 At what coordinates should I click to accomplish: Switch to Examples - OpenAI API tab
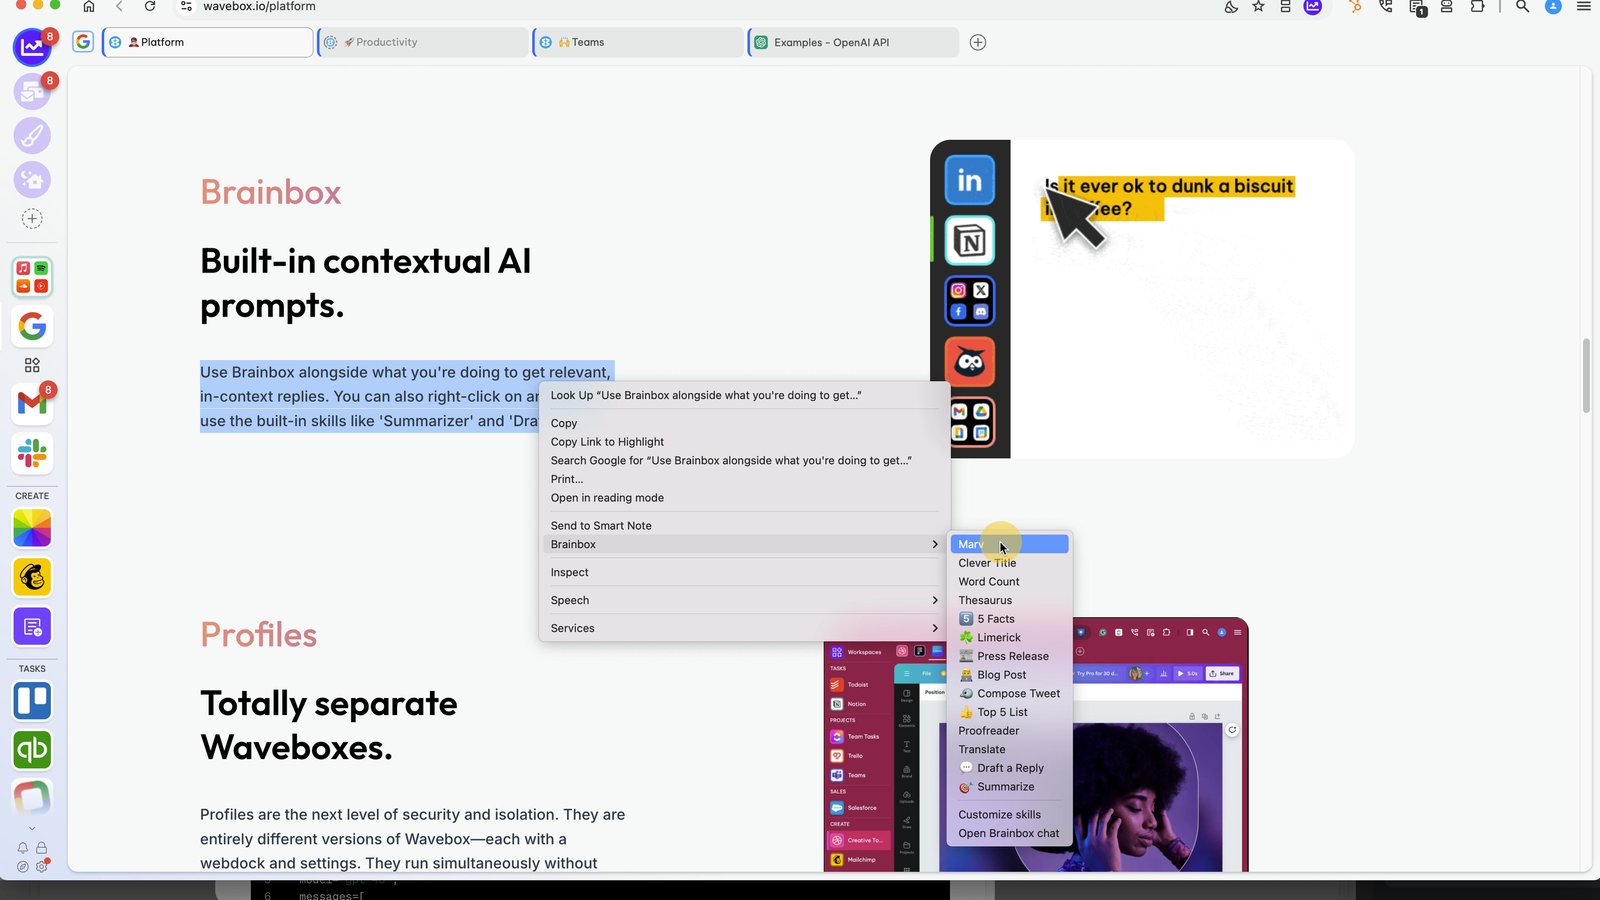[x=853, y=42]
